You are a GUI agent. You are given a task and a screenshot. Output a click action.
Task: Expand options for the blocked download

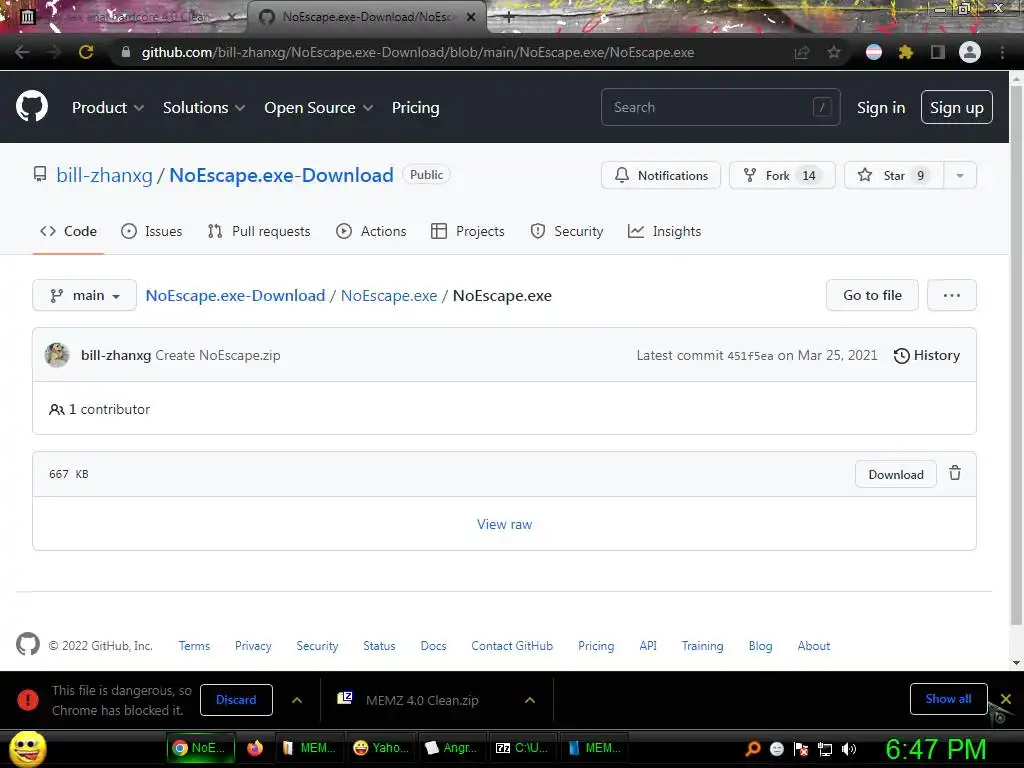[296, 700]
